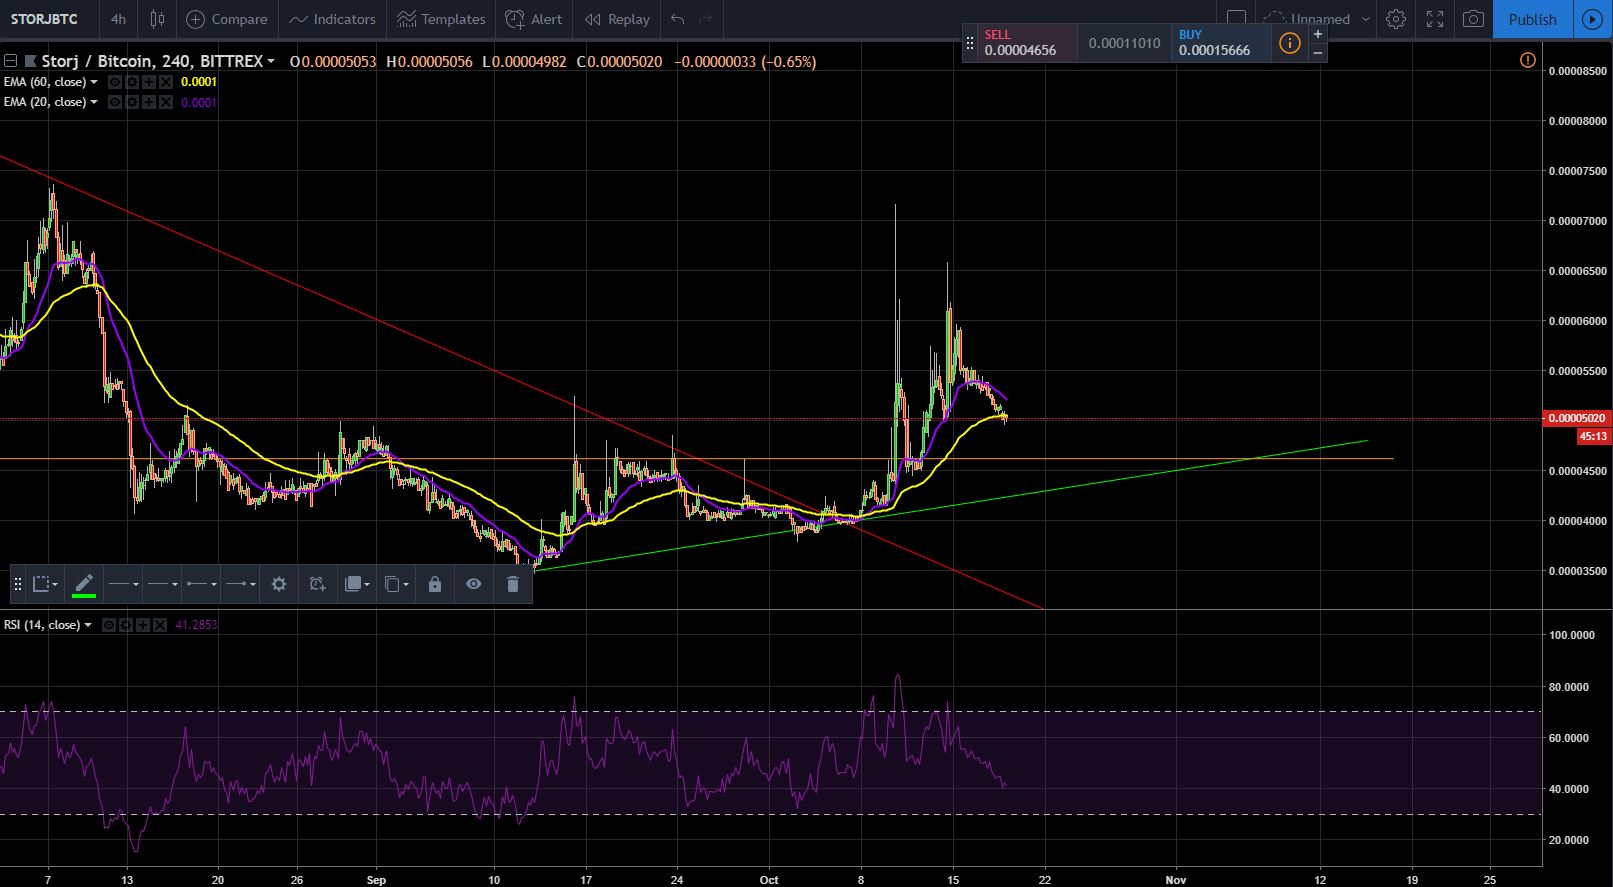Expand EMA (60, close) dropdown arrow
Viewport: 1613px width, 887px height.
94,82
